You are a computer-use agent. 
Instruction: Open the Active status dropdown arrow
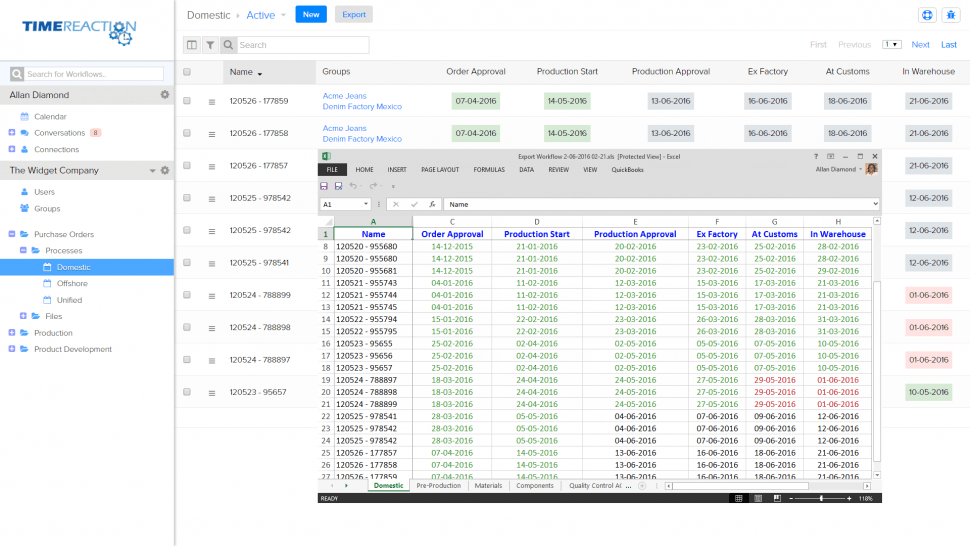click(x=283, y=15)
